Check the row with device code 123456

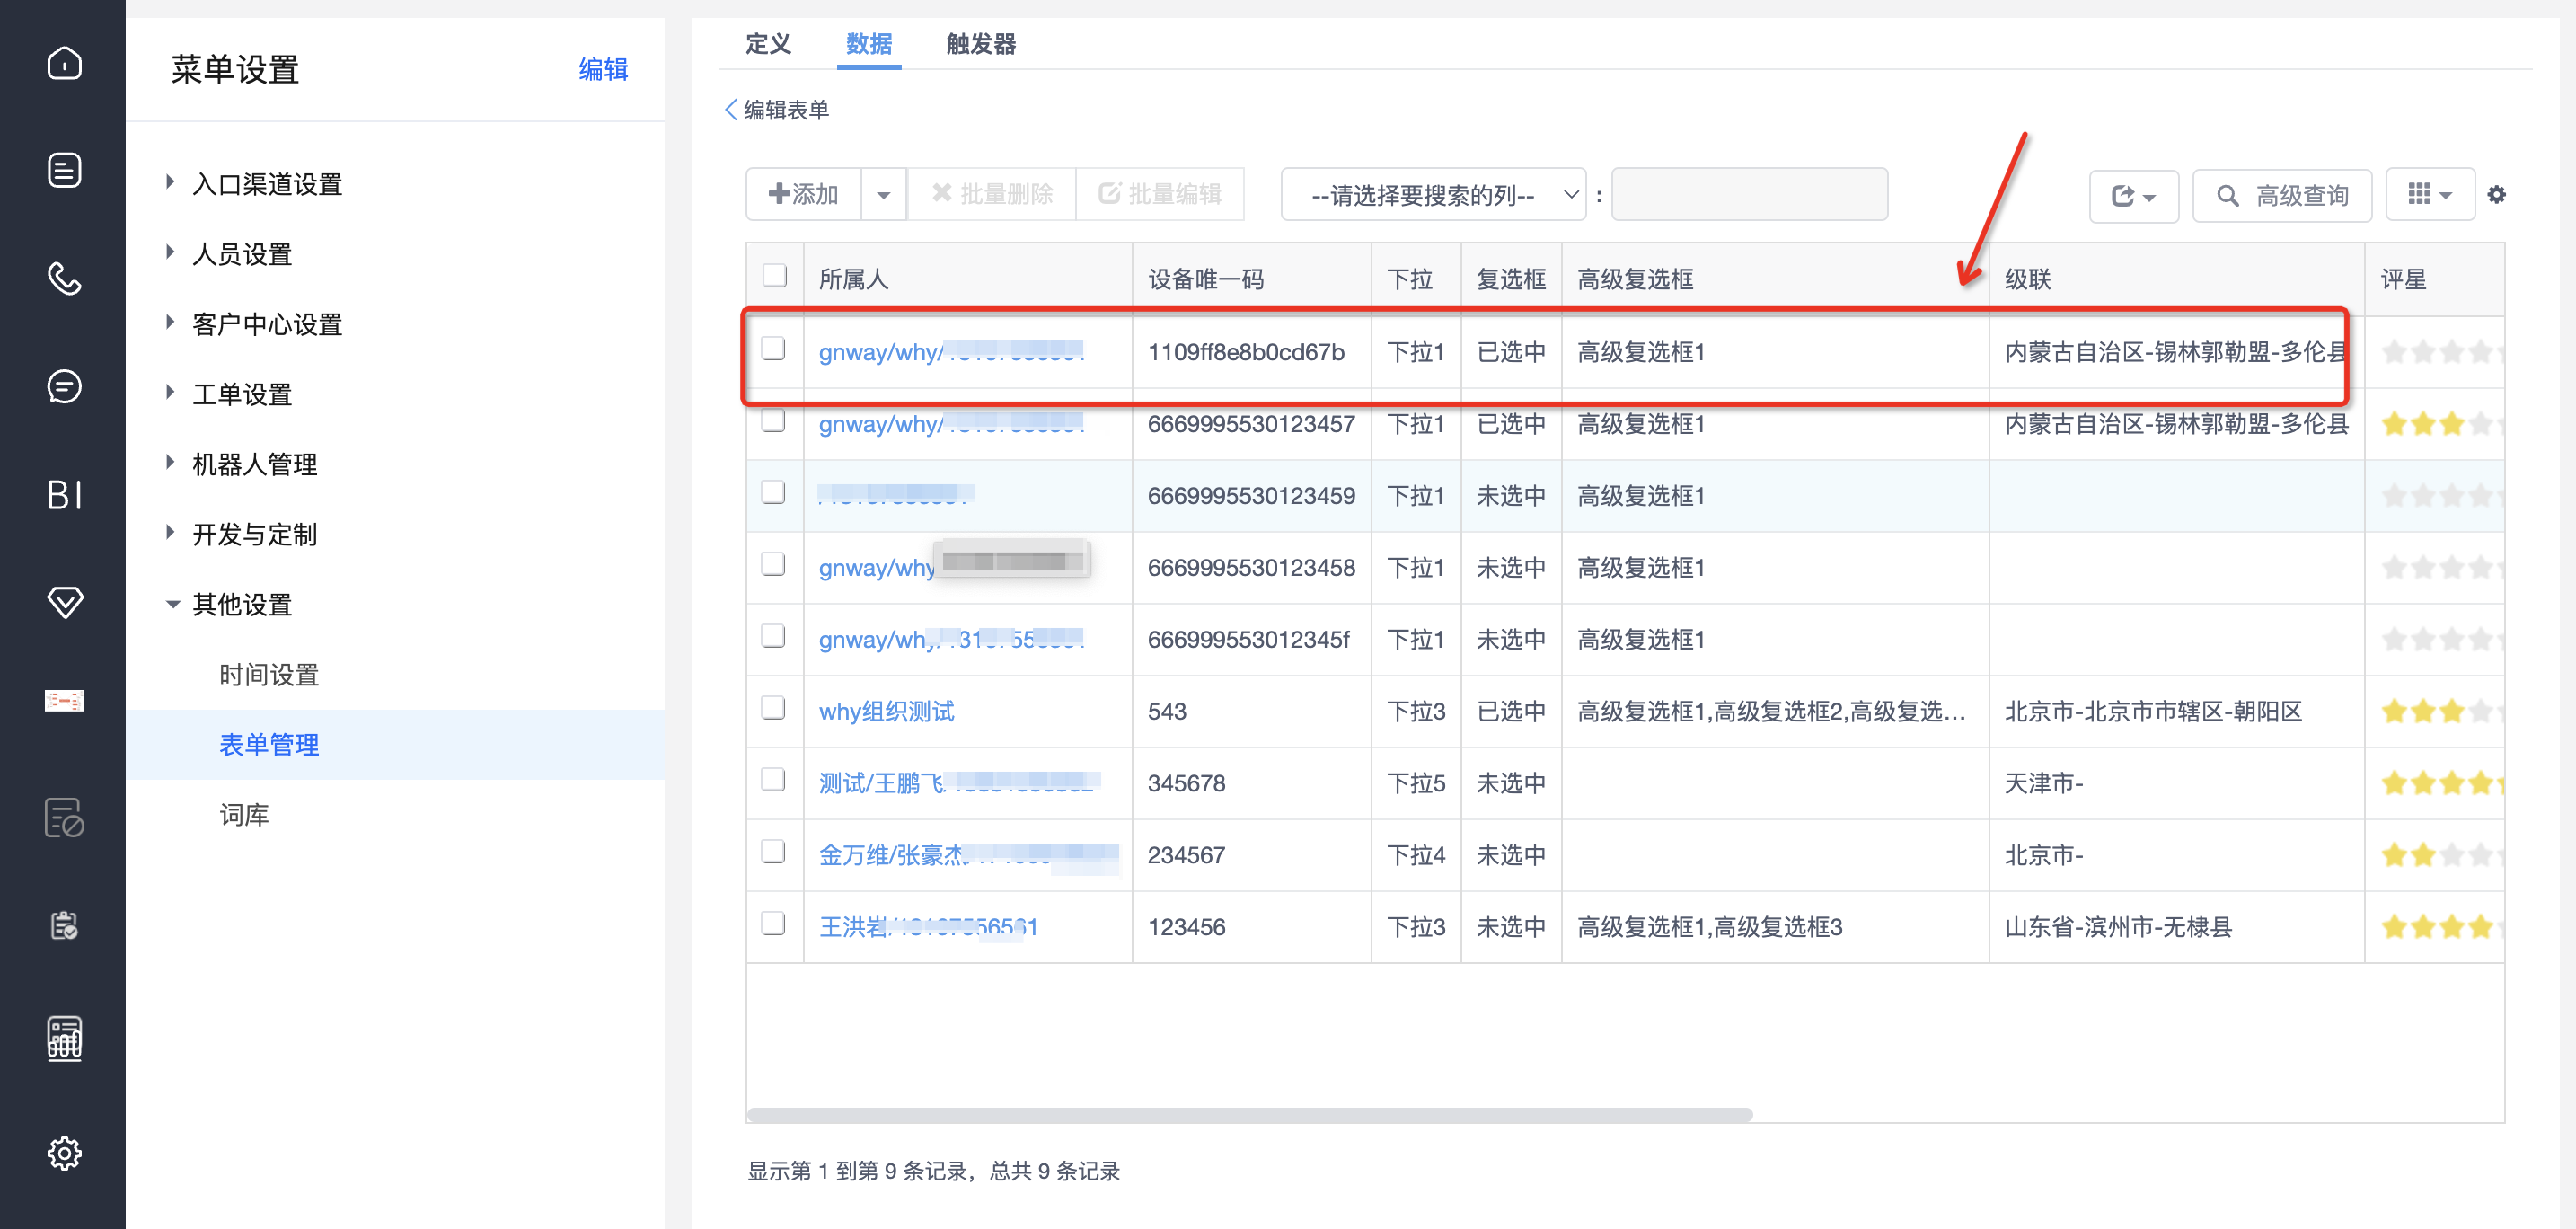[x=773, y=924]
